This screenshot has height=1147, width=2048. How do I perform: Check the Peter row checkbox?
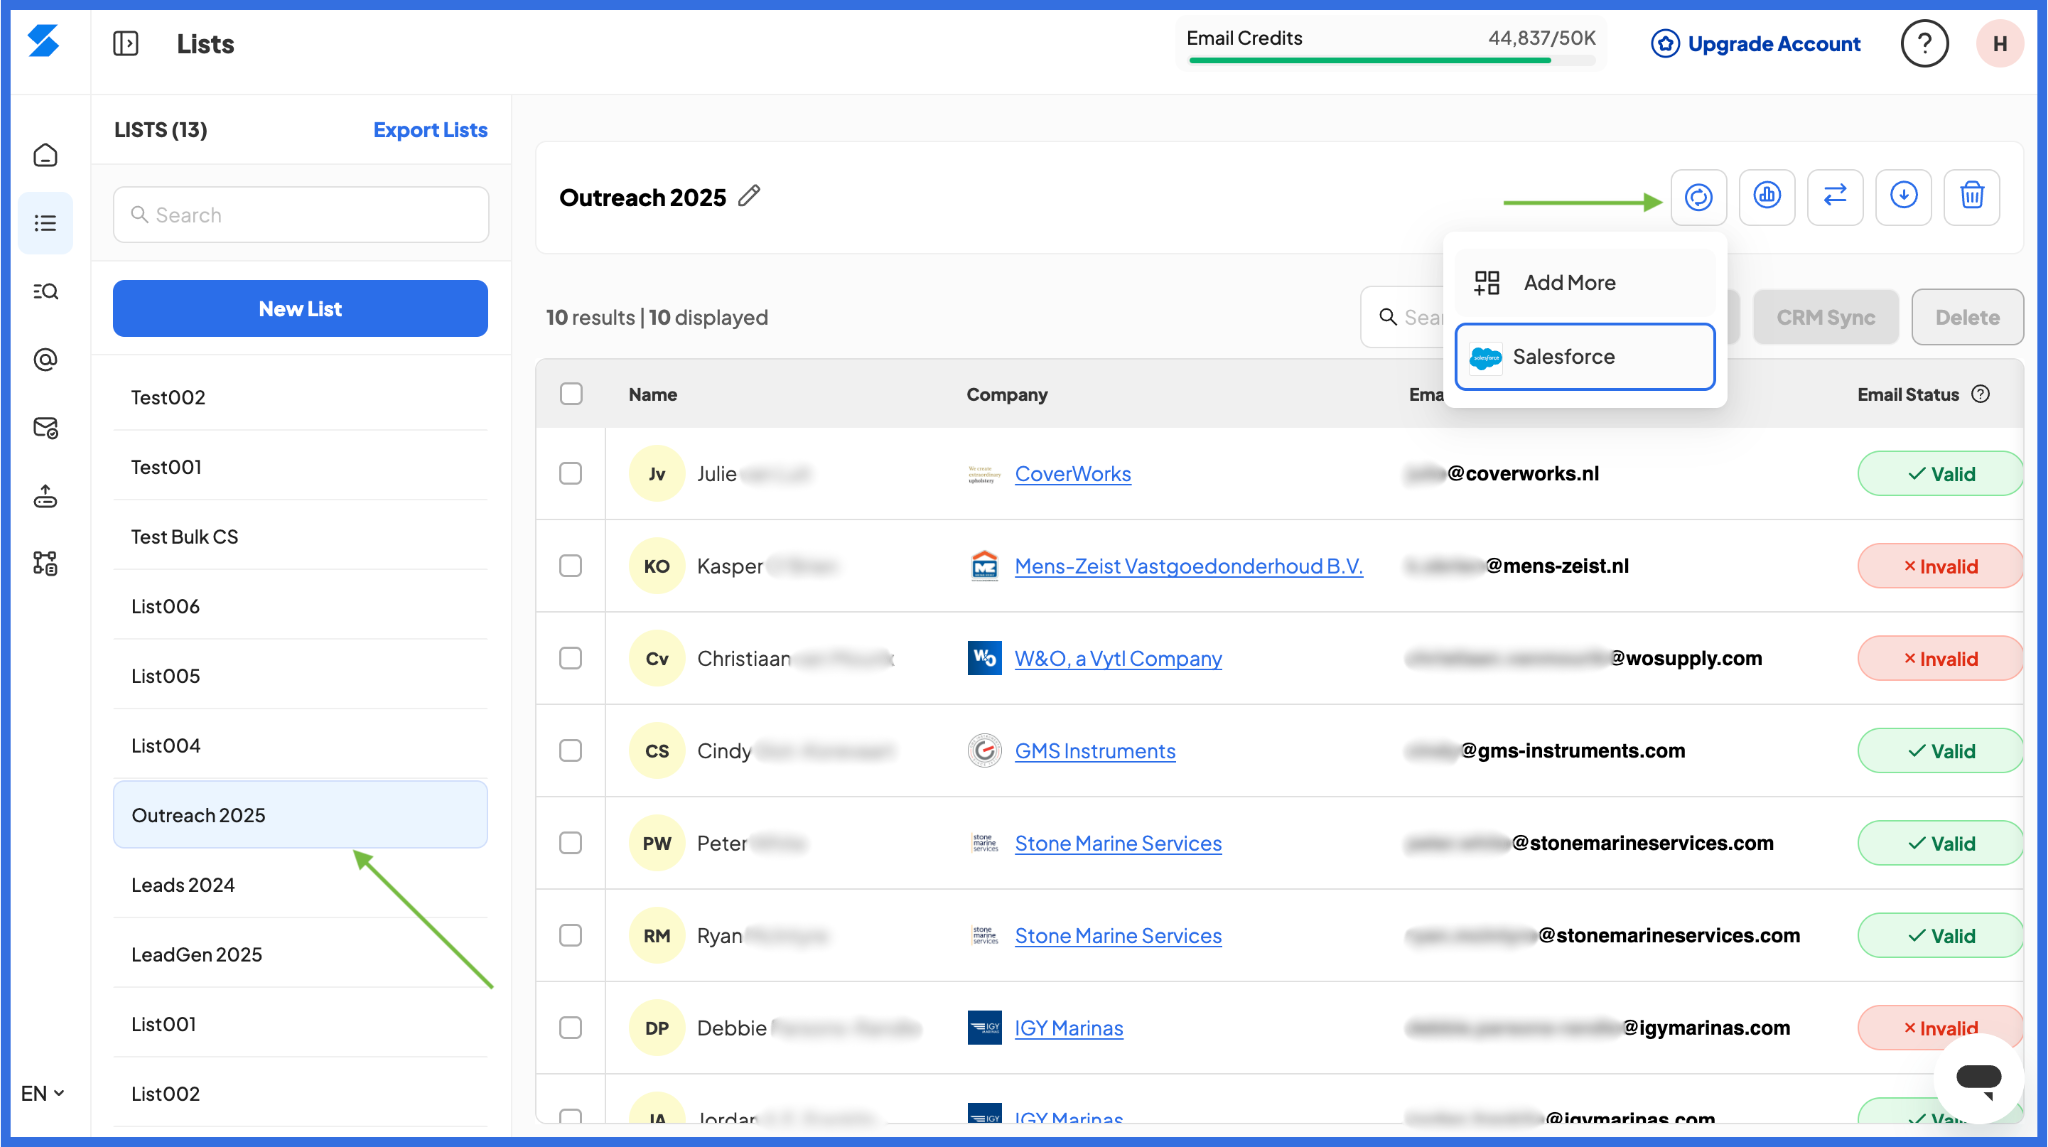pos(571,843)
